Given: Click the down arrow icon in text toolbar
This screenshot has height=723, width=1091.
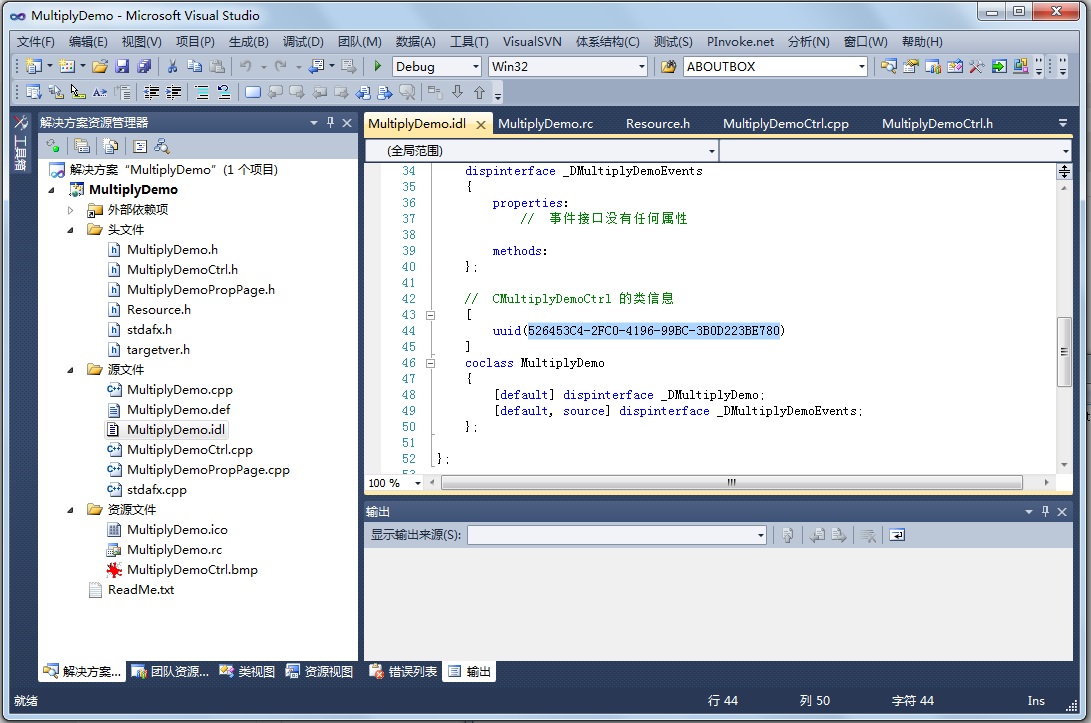Looking at the screenshot, I should pyautogui.click(x=457, y=92).
